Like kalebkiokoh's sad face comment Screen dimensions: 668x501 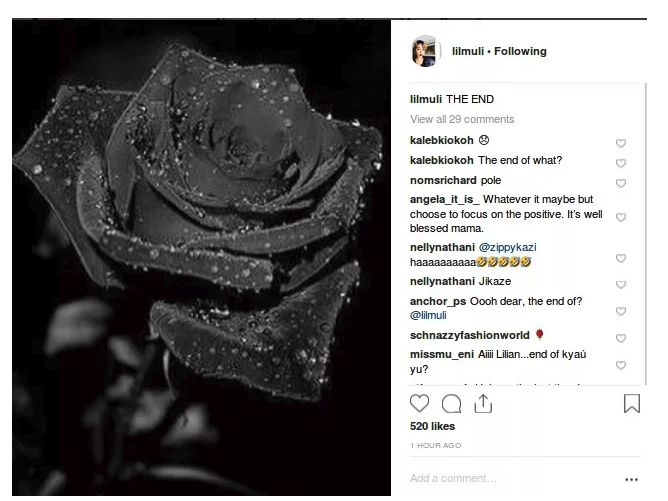pyautogui.click(x=621, y=144)
